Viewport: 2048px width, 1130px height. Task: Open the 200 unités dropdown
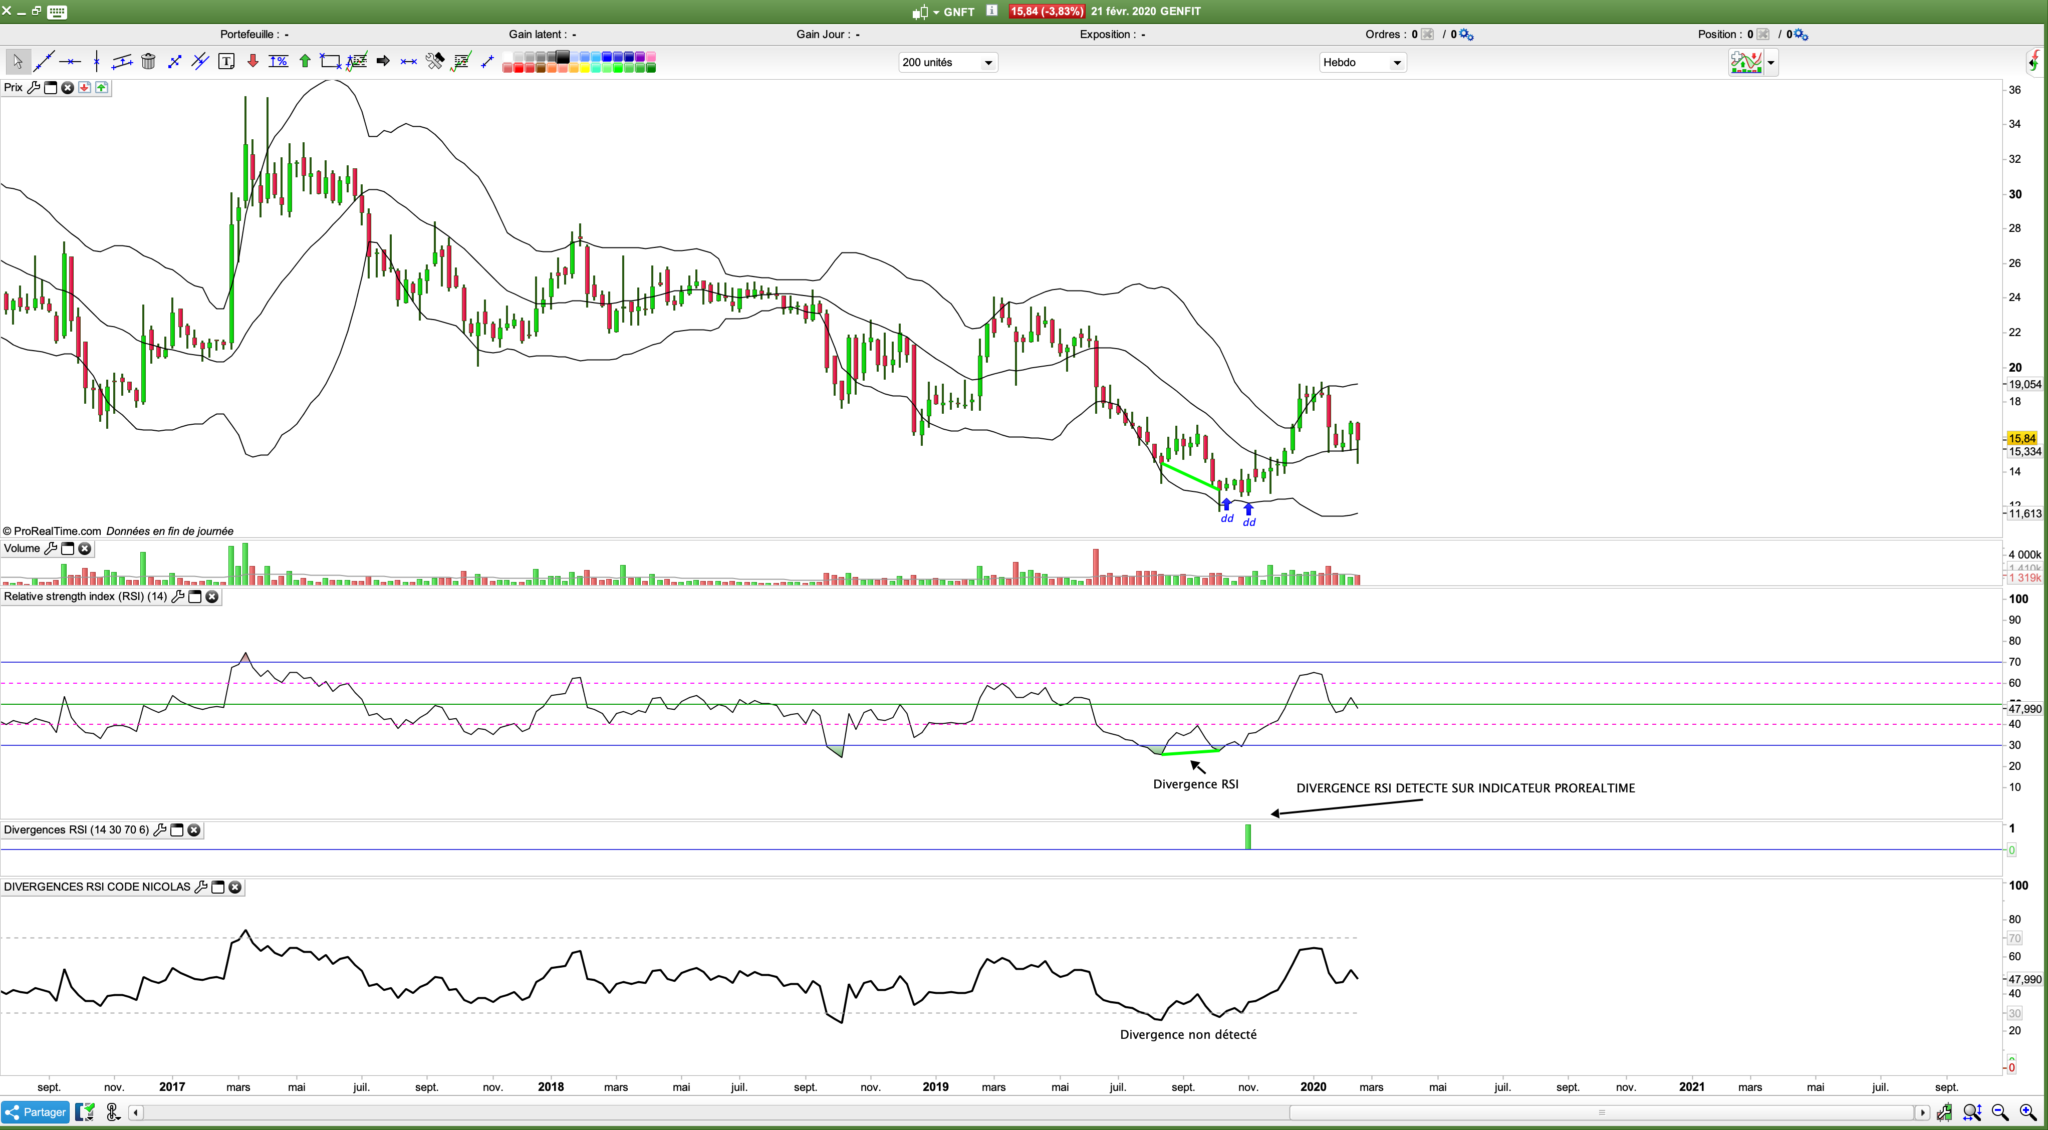947,62
